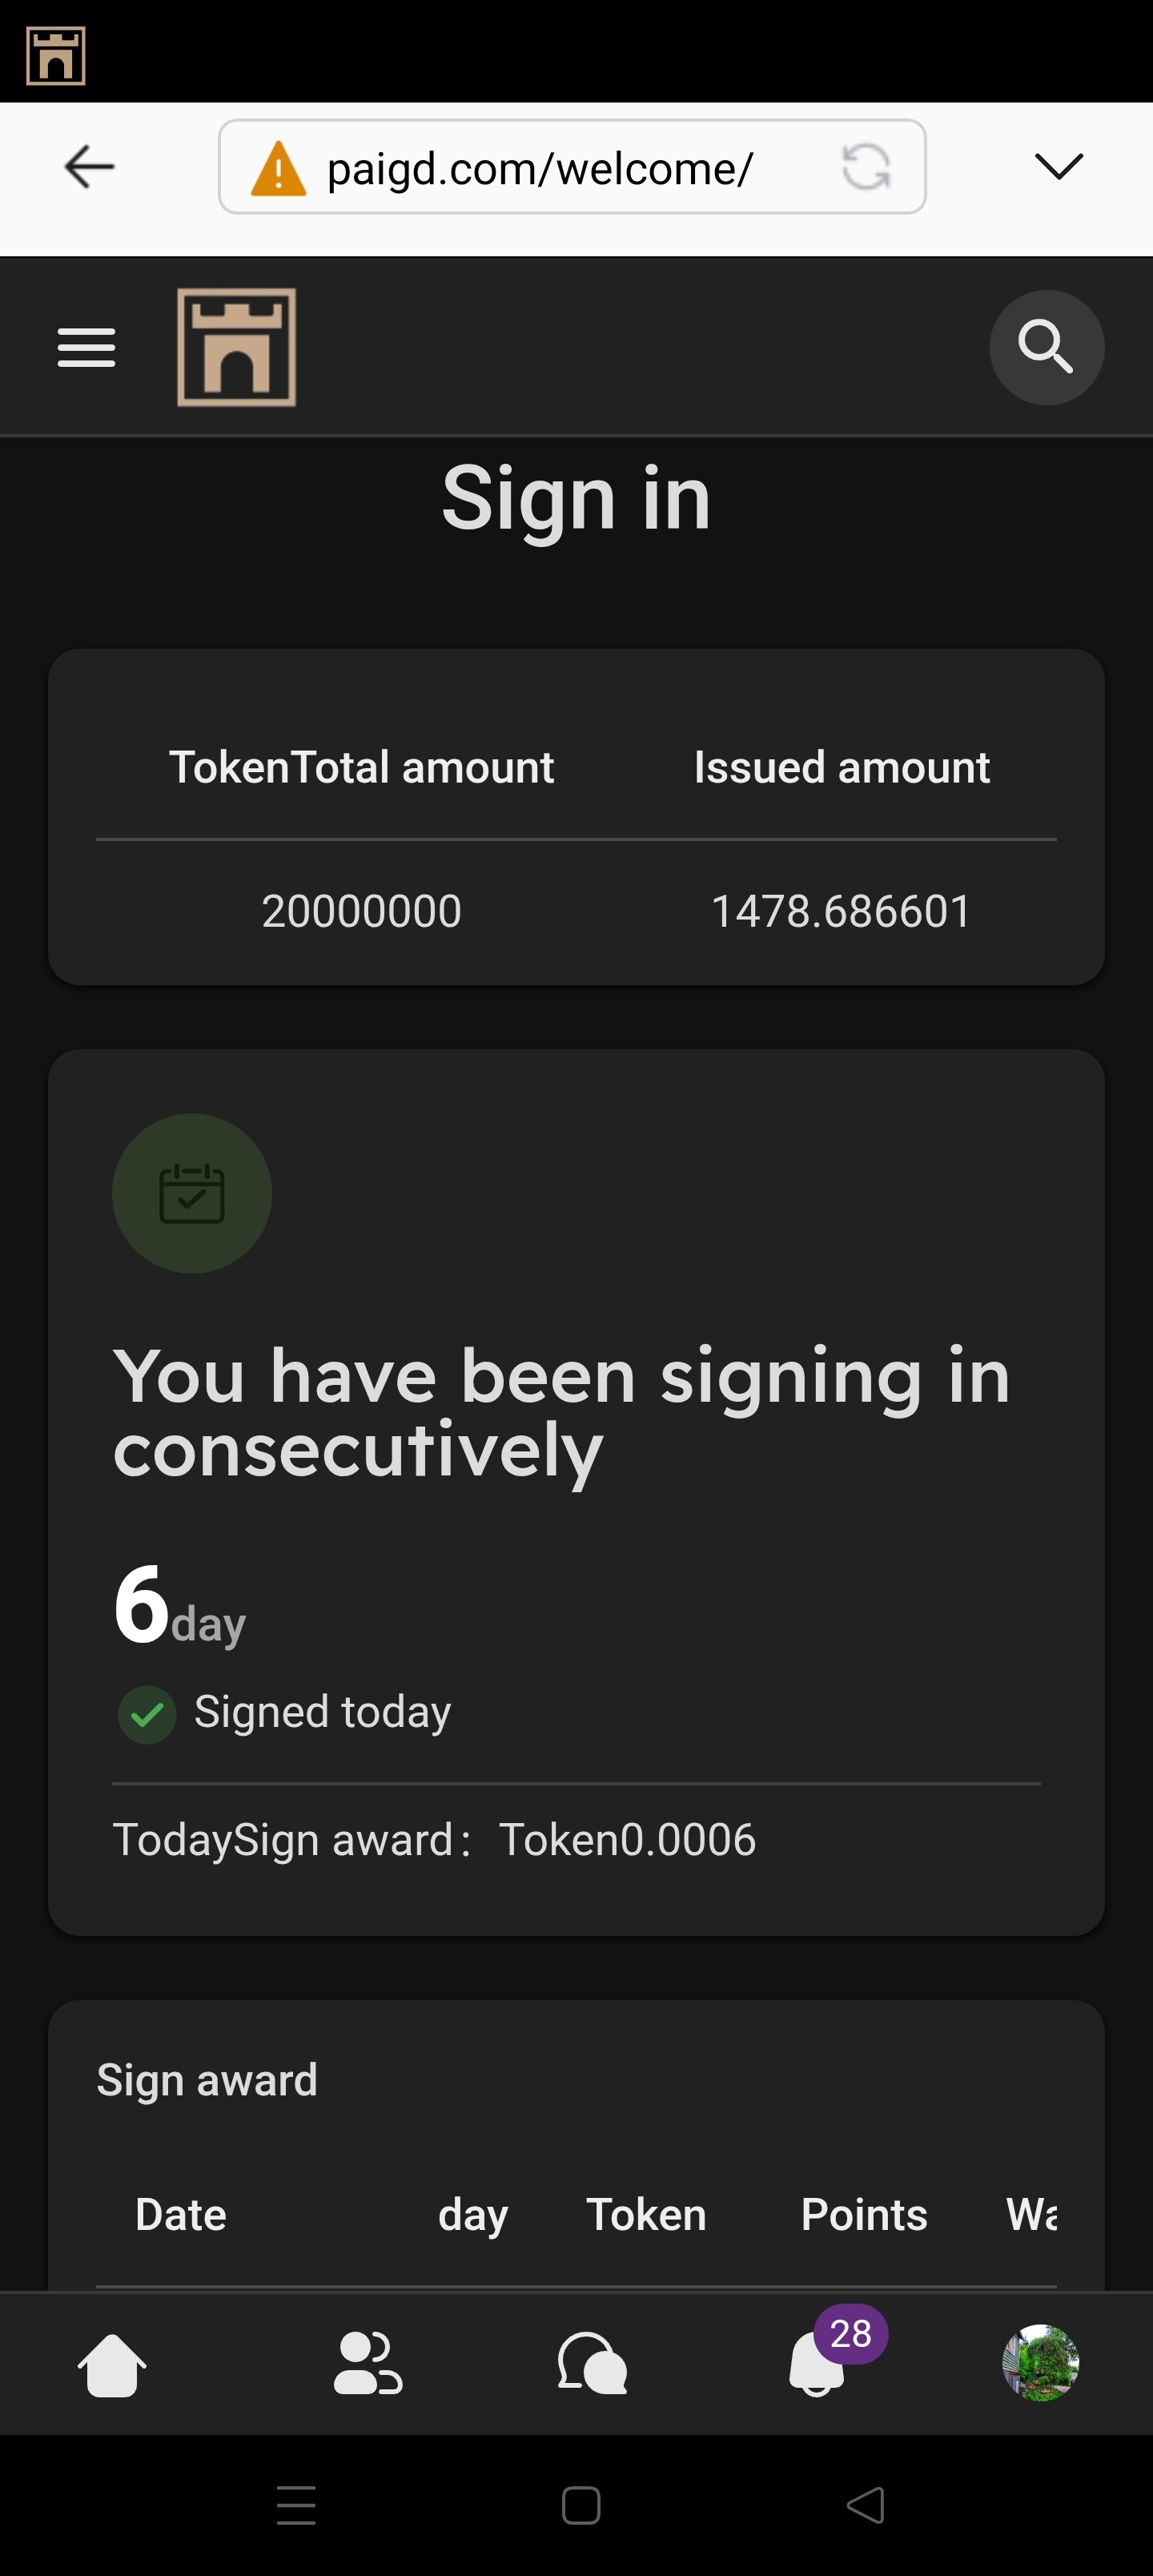Screen dimensions: 1153x2576
Task: Open the friends tab in bottom bar
Action: pyautogui.click(x=367, y=2364)
